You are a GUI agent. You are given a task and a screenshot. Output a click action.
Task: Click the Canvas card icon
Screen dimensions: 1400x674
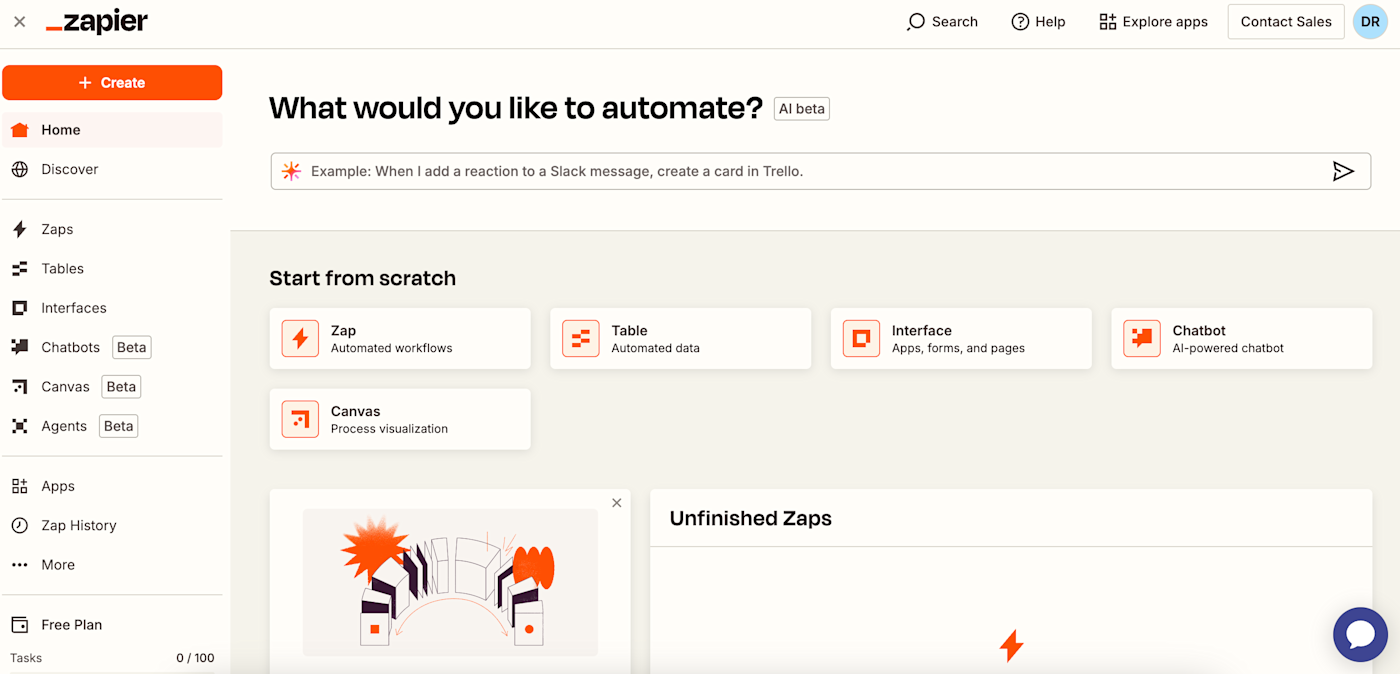(x=300, y=419)
